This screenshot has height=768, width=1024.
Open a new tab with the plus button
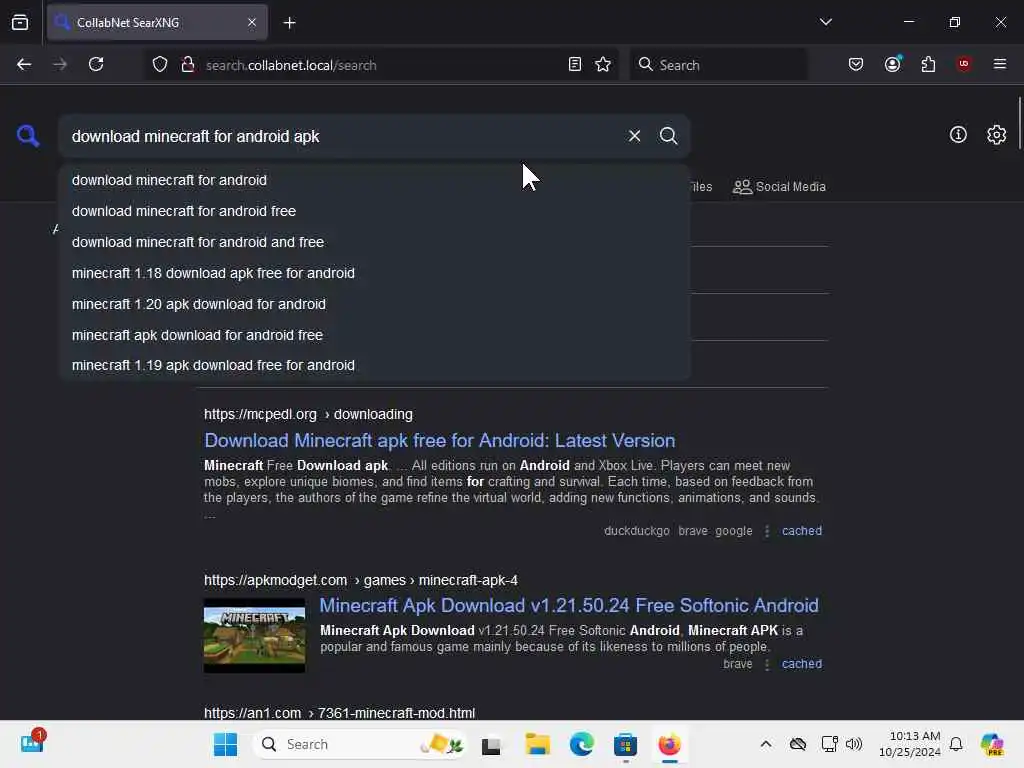(289, 23)
